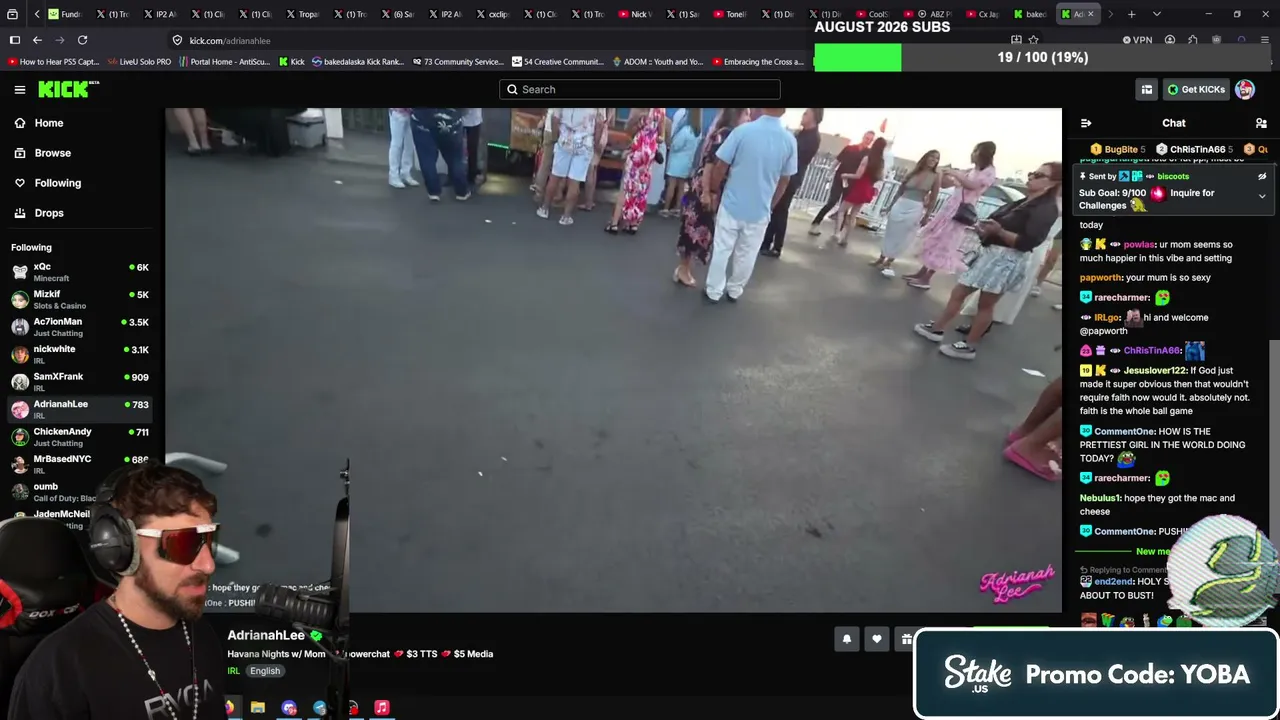The height and width of the screenshot is (720, 1280).
Task: Open the AdrianahLee streamer name link
Action: [266, 635]
